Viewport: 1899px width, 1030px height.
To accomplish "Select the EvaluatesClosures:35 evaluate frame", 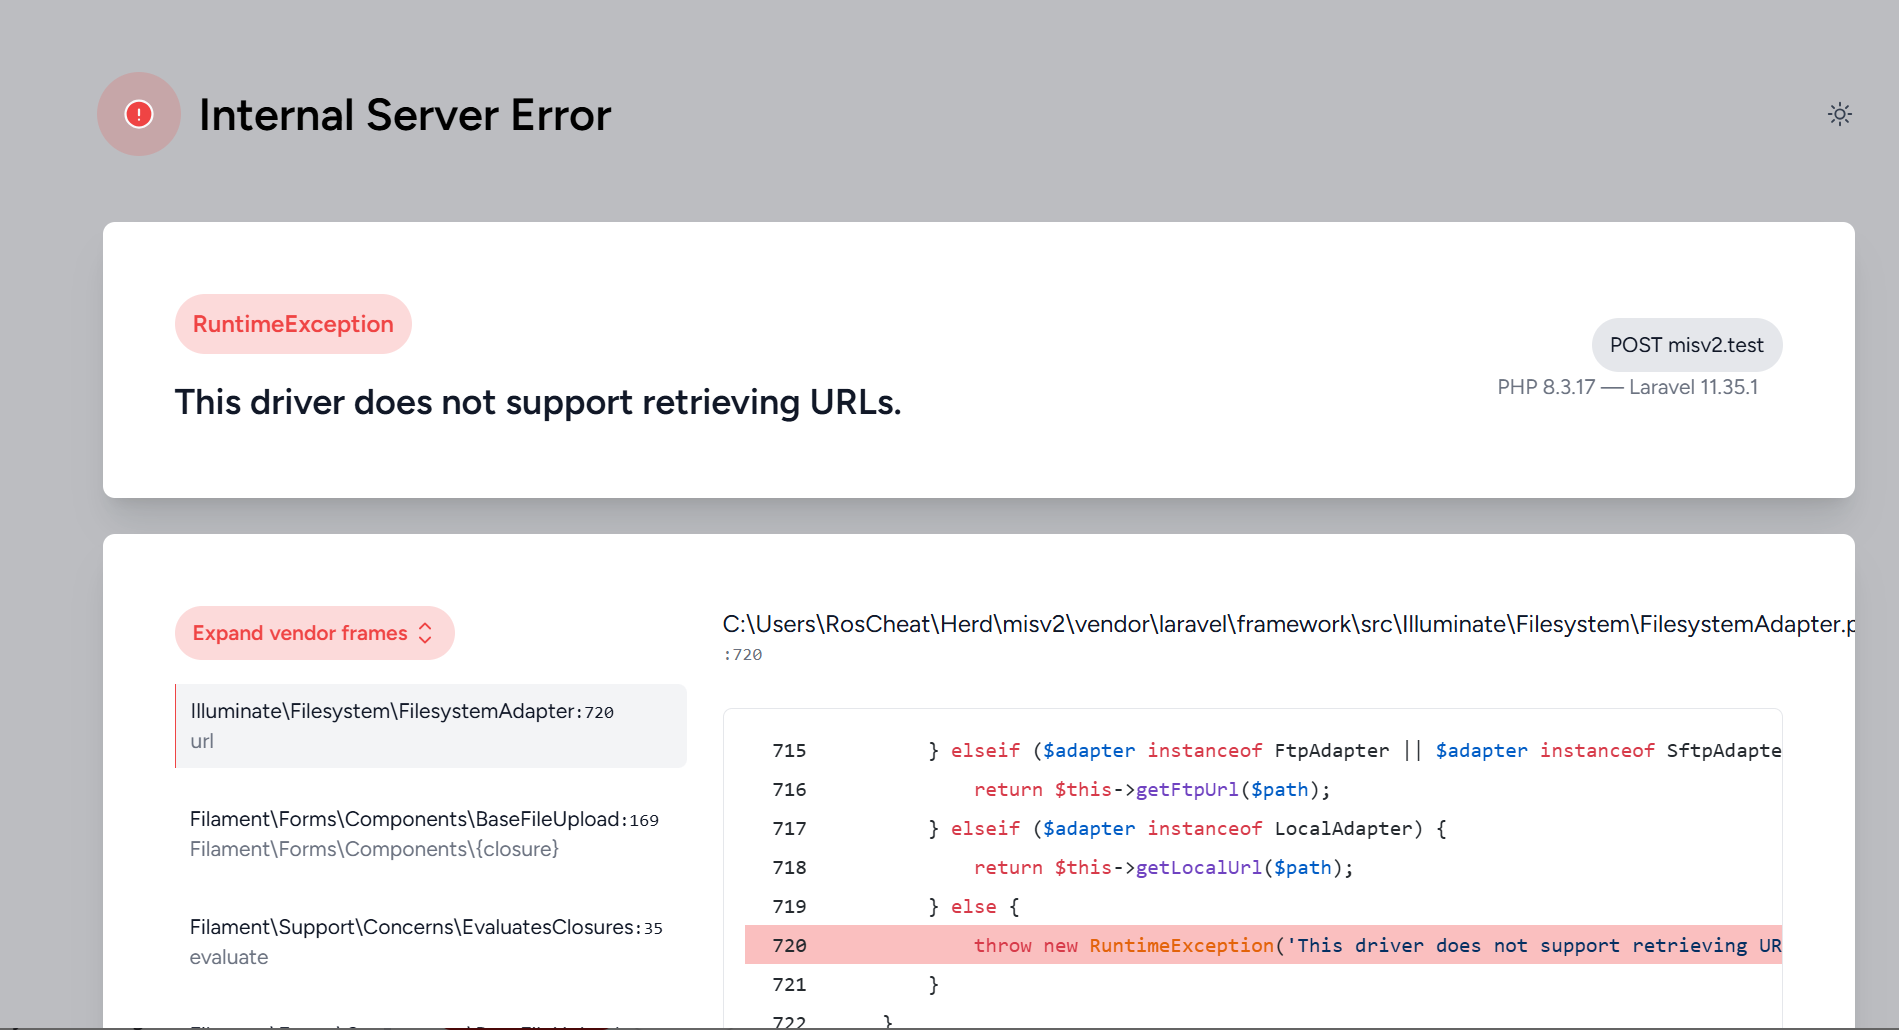I will pos(431,942).
